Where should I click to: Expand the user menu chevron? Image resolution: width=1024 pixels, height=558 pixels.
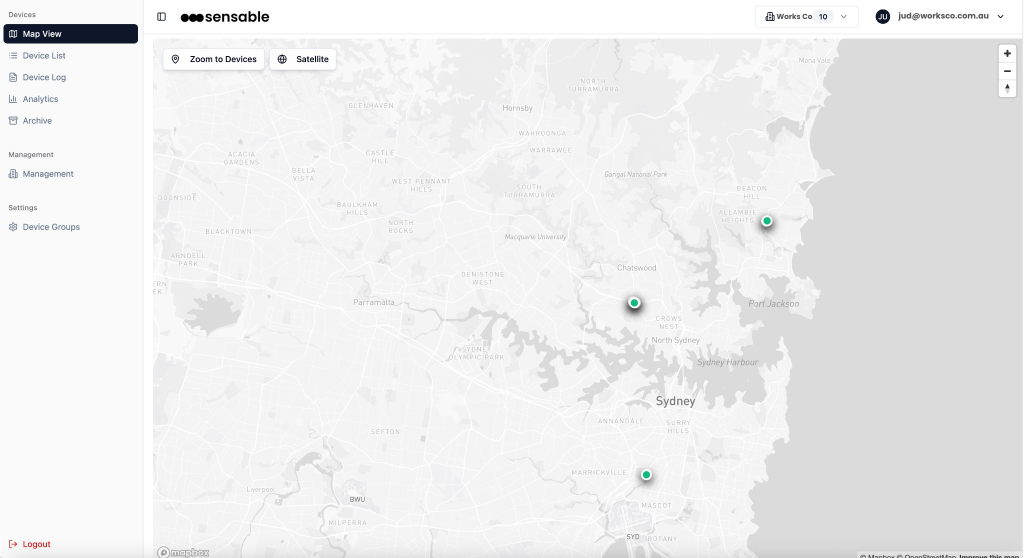[1000, 16]
